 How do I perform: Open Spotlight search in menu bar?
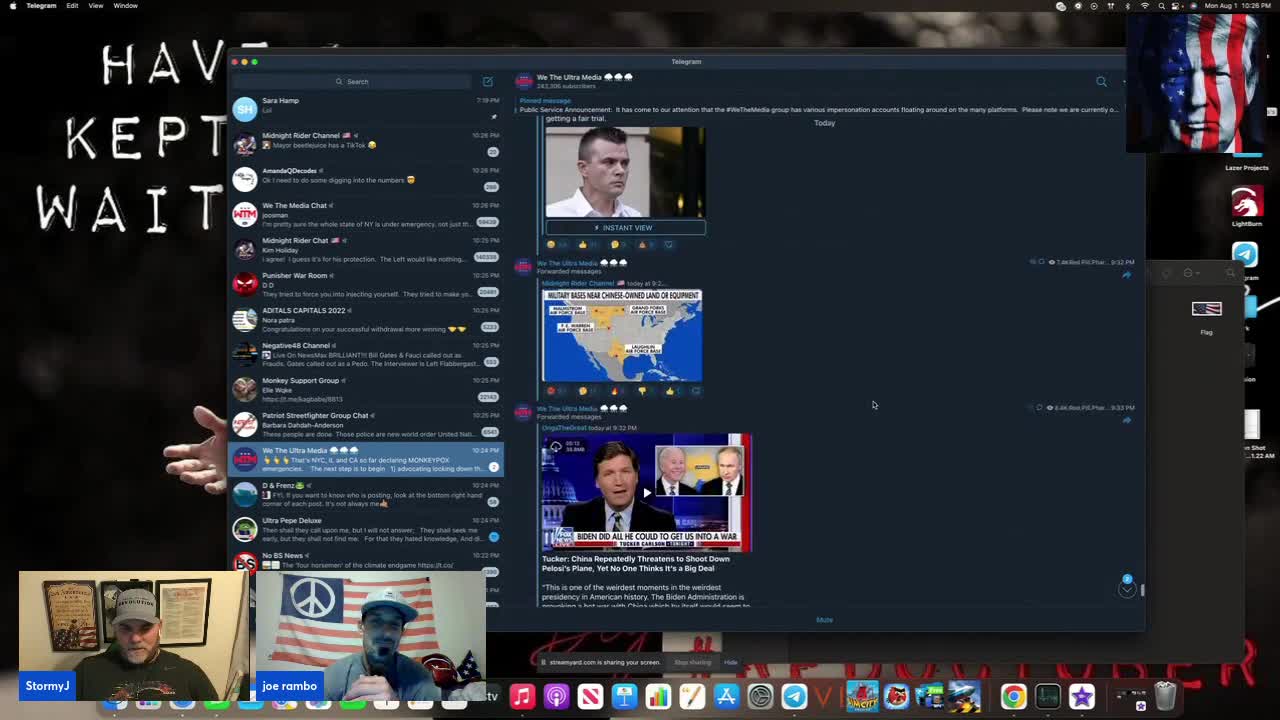[x=1161, y=6]
